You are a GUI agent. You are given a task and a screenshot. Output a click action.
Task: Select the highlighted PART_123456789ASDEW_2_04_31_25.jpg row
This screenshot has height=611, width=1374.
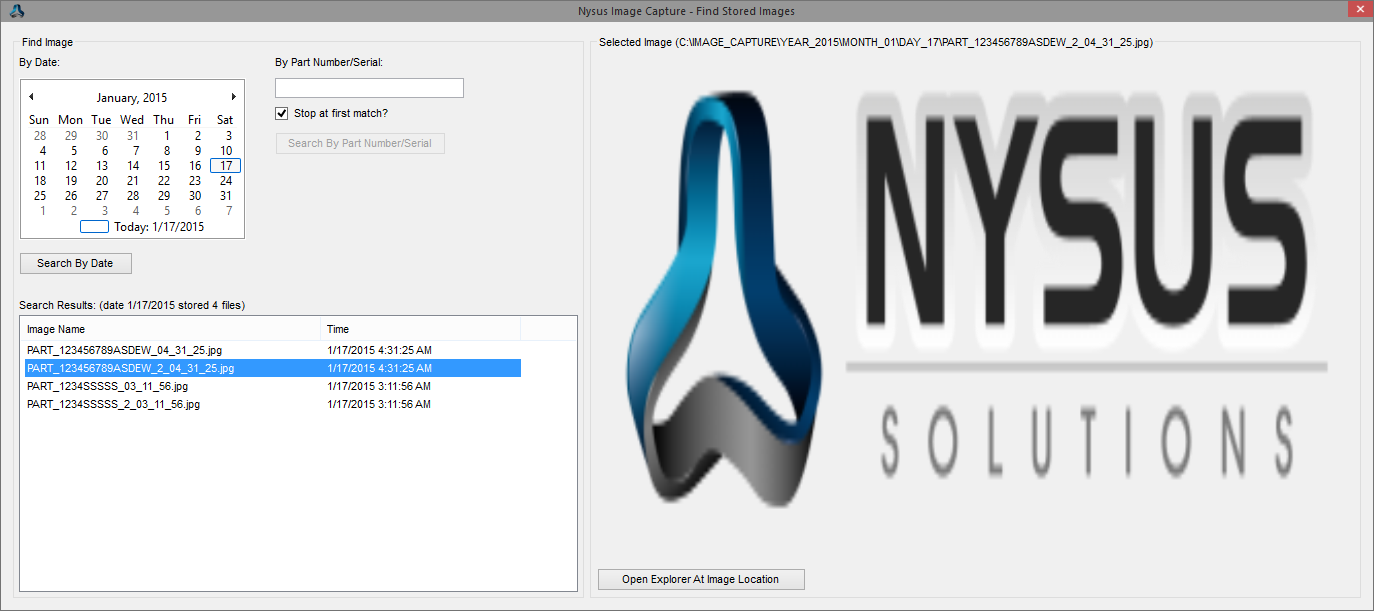tap(130, 368)
